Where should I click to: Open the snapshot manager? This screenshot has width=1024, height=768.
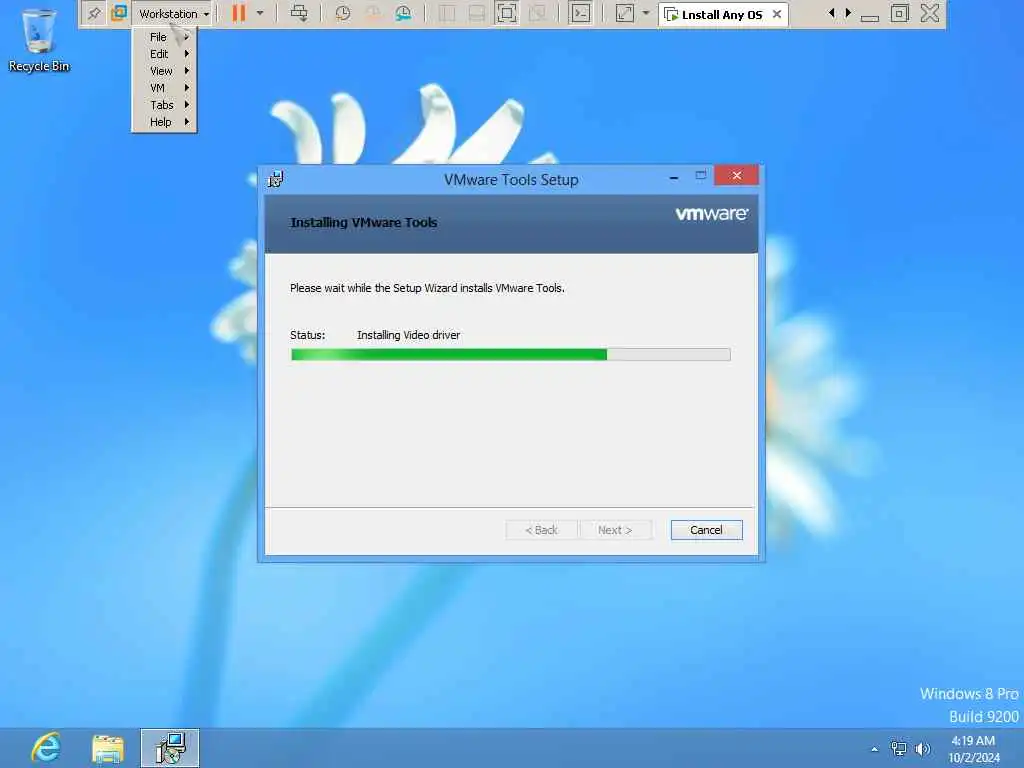404,13
